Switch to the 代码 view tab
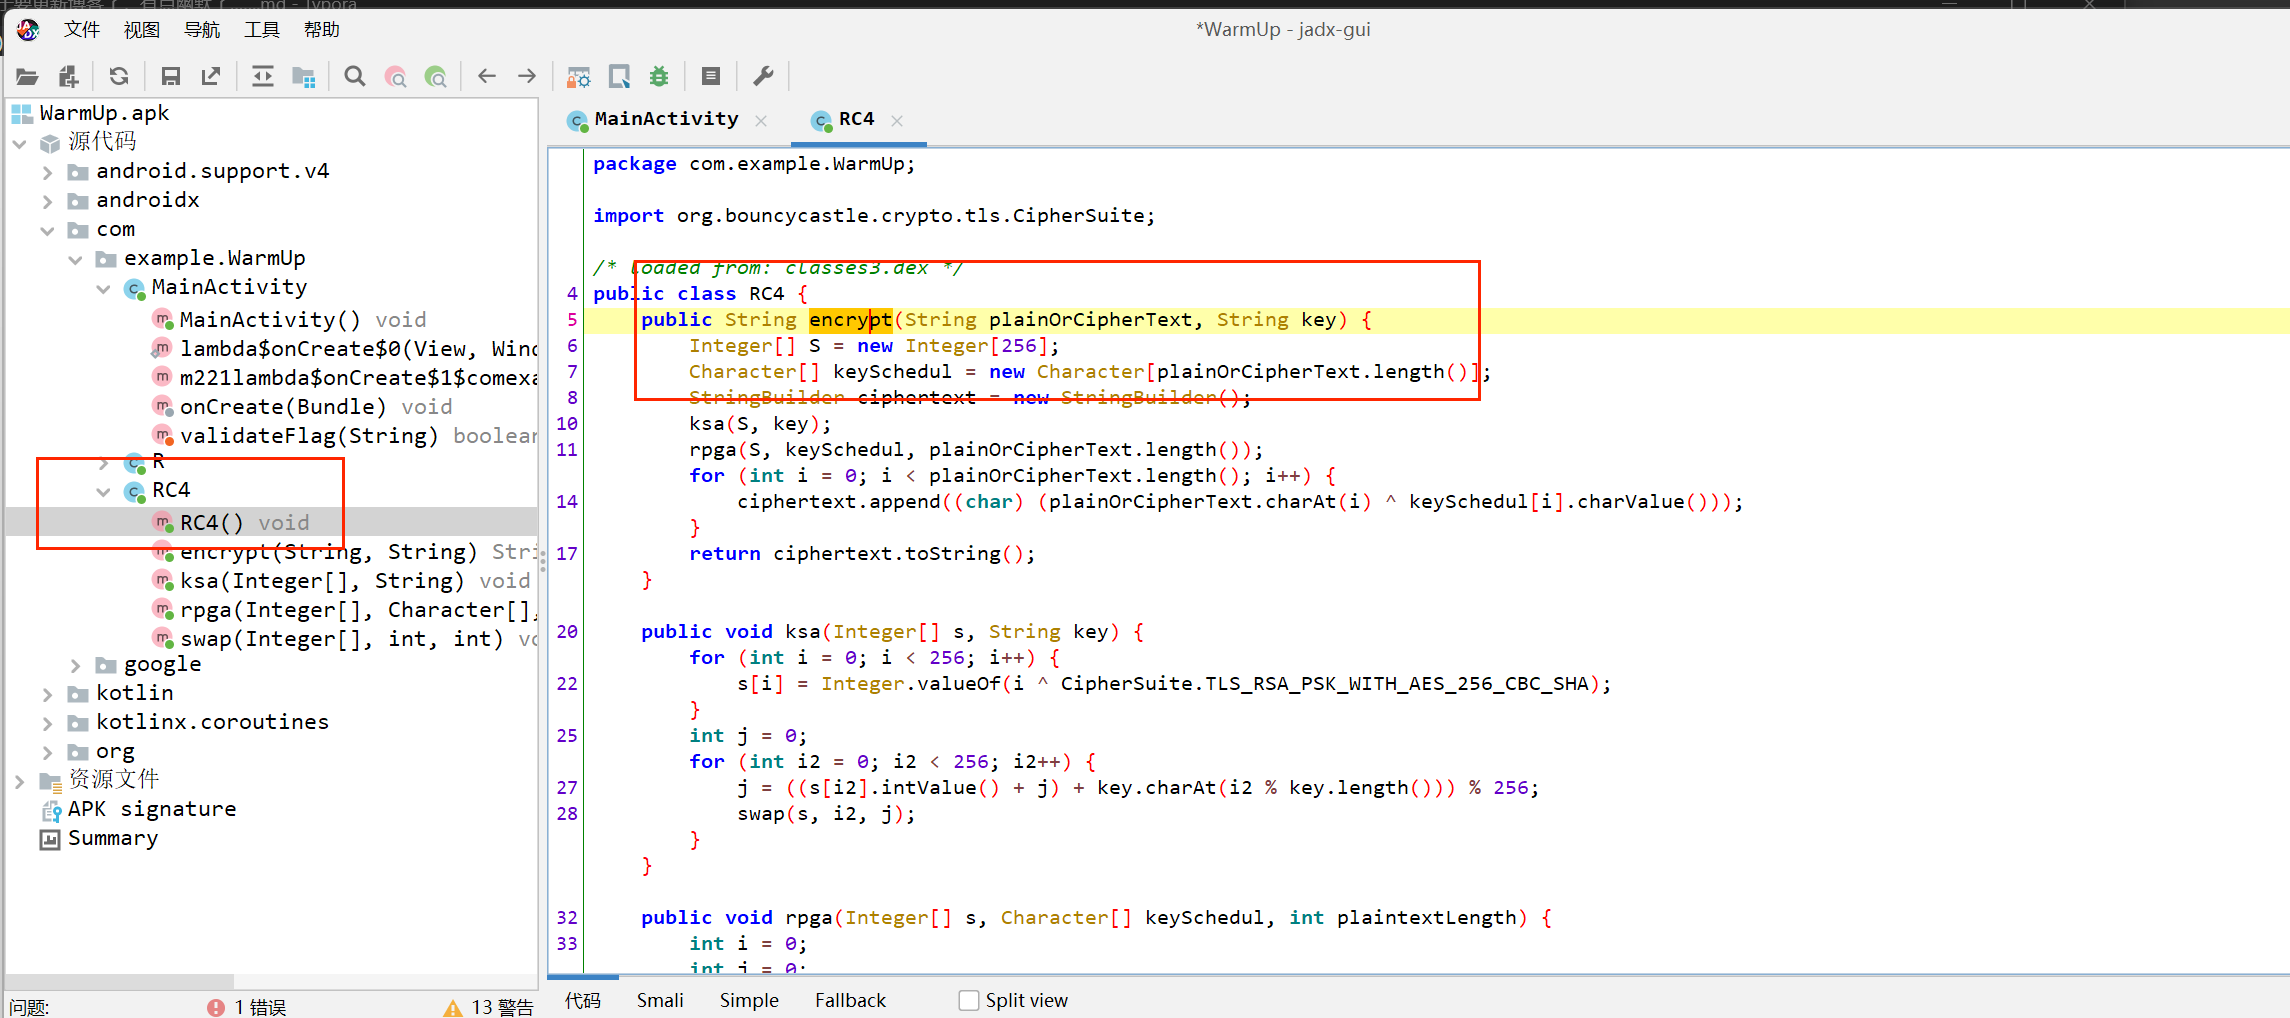This screenshot has width=2290, height=1018. [583, 1000]
